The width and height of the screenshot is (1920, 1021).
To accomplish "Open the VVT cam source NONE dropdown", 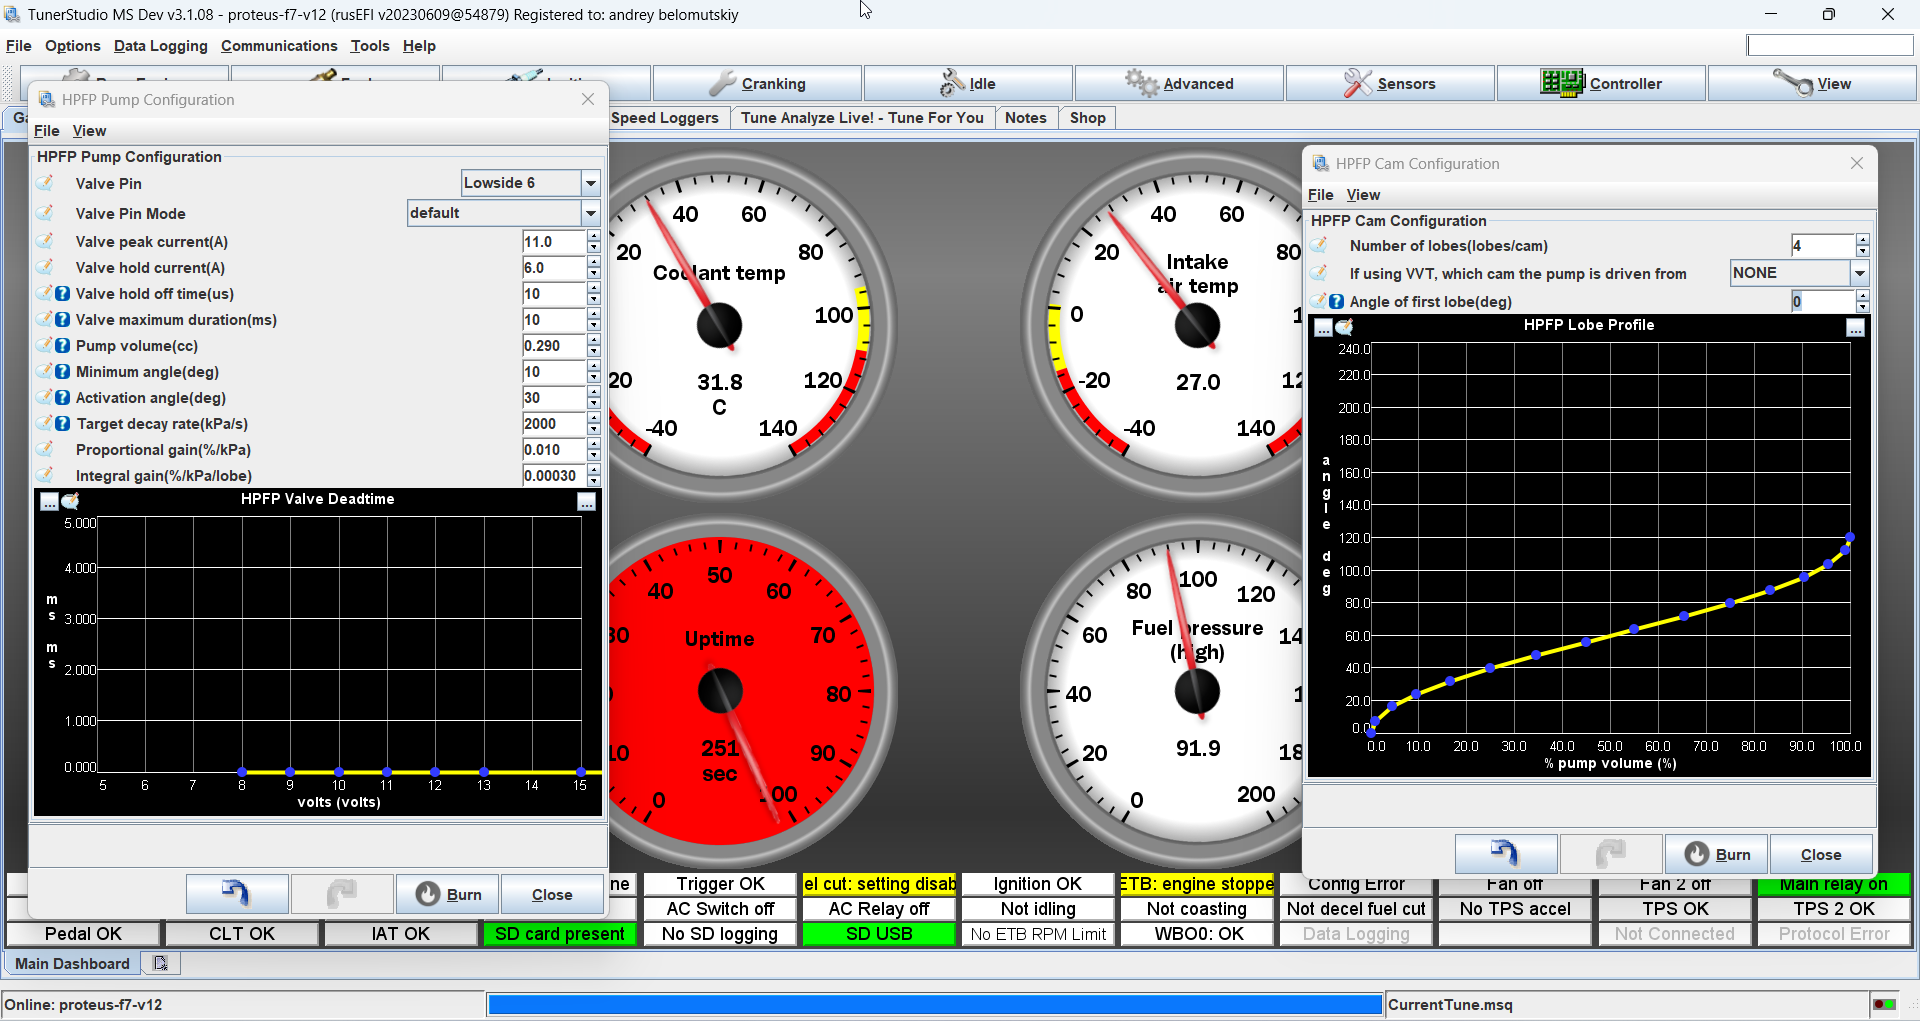I will coord(1860,273).
